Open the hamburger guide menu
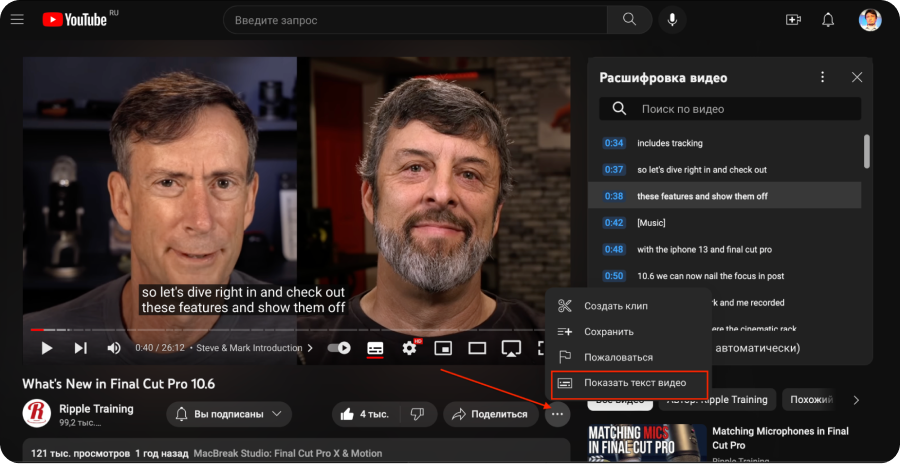Image resolution: width=900 pixels, height=464 pixels. [x=17, y=20]
